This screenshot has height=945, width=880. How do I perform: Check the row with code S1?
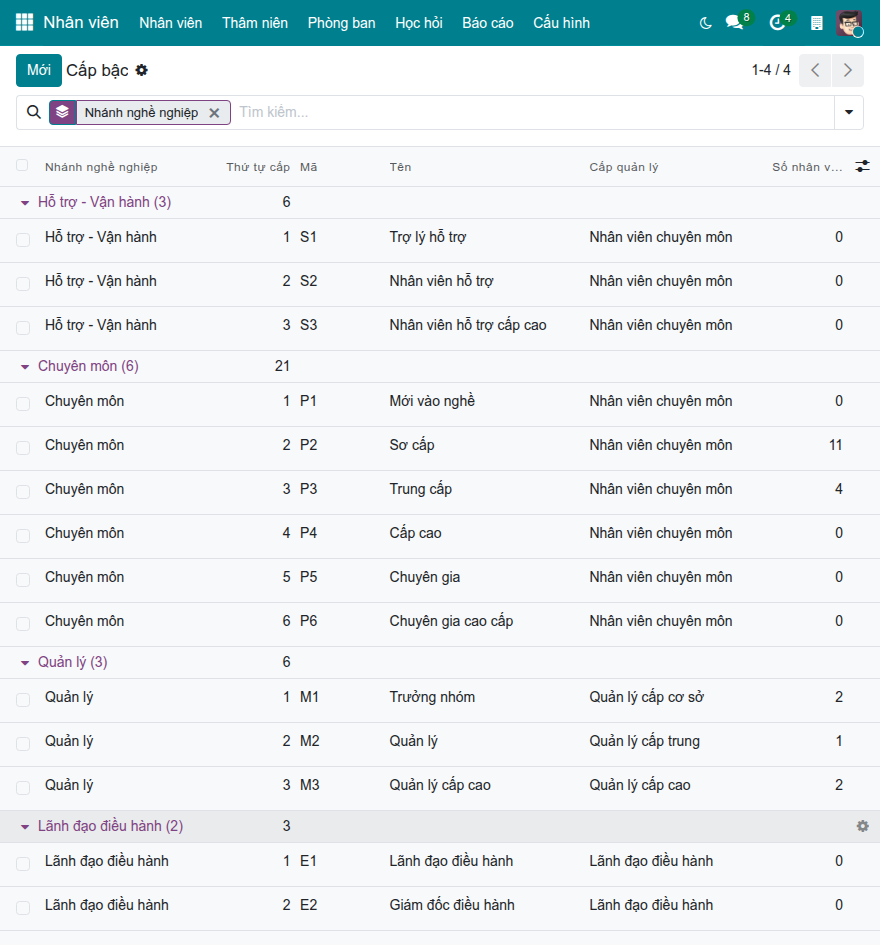point(23,240)
